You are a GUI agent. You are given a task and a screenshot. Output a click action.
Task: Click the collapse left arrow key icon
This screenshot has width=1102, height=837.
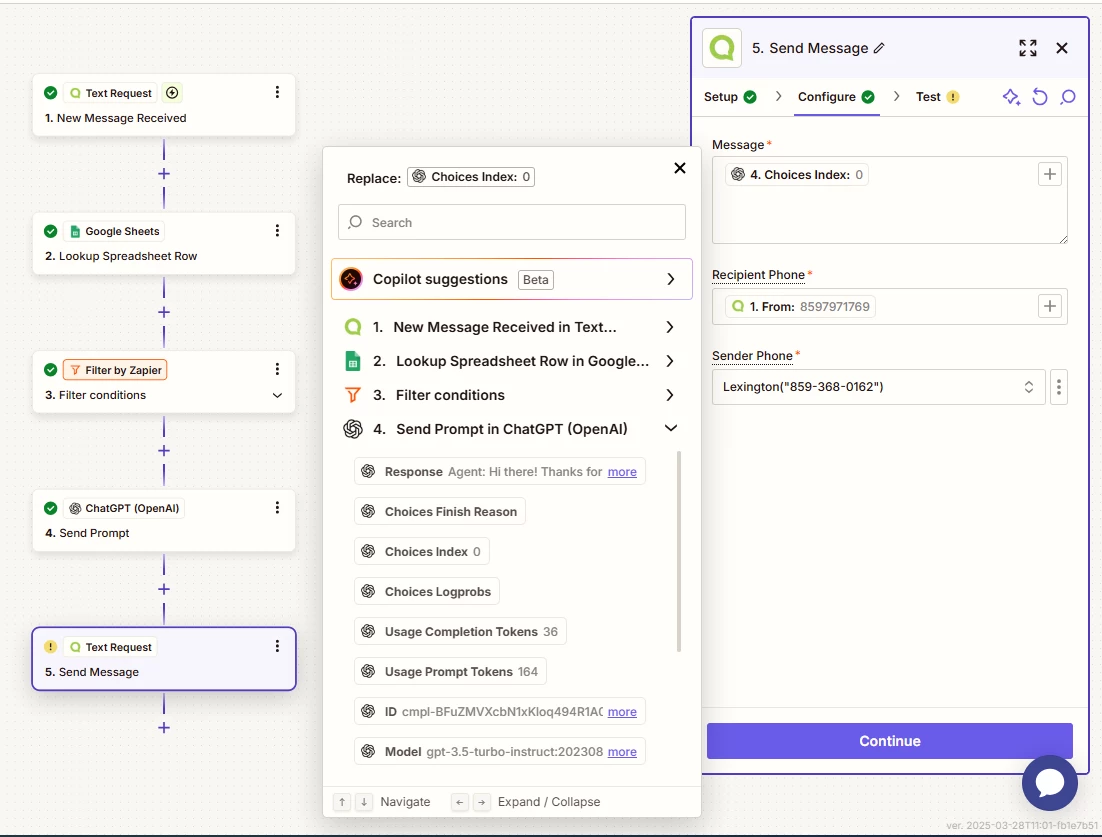point(460,802)
